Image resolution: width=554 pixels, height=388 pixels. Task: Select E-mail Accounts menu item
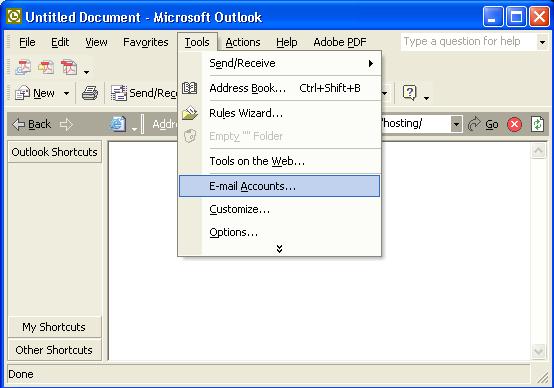point(279,186)
